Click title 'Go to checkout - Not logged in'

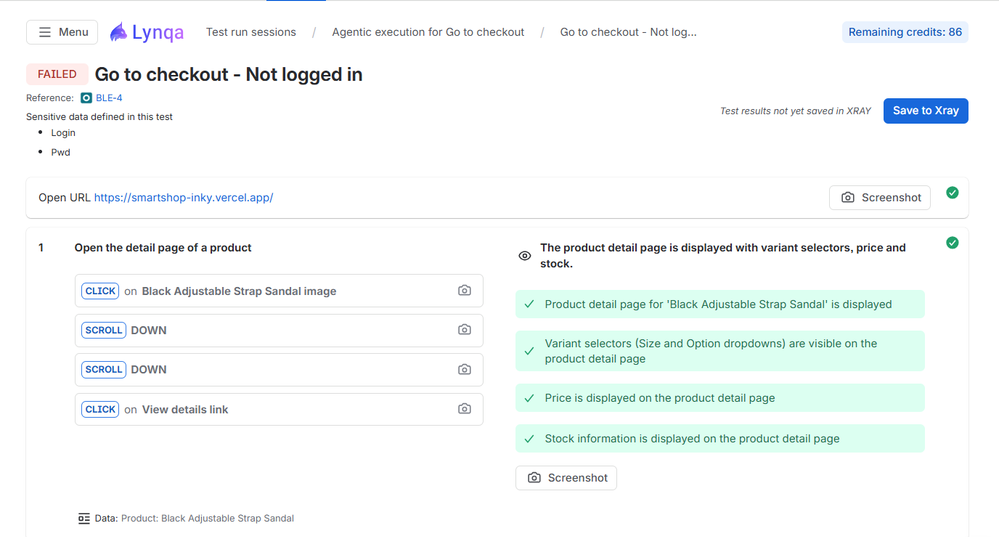[x=229, y=75]
